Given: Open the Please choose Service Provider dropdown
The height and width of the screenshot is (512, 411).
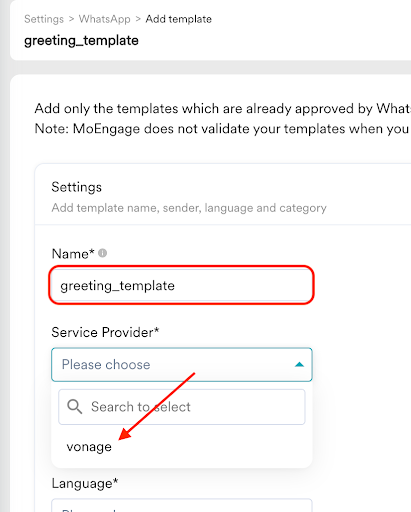Looking at the screenshot, I should (x=182, y=364).
